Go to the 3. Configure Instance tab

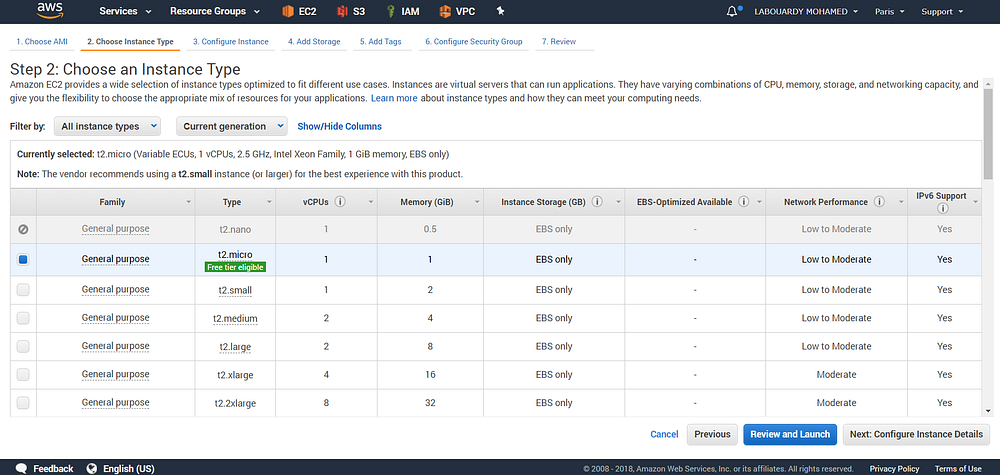[230, 42]
